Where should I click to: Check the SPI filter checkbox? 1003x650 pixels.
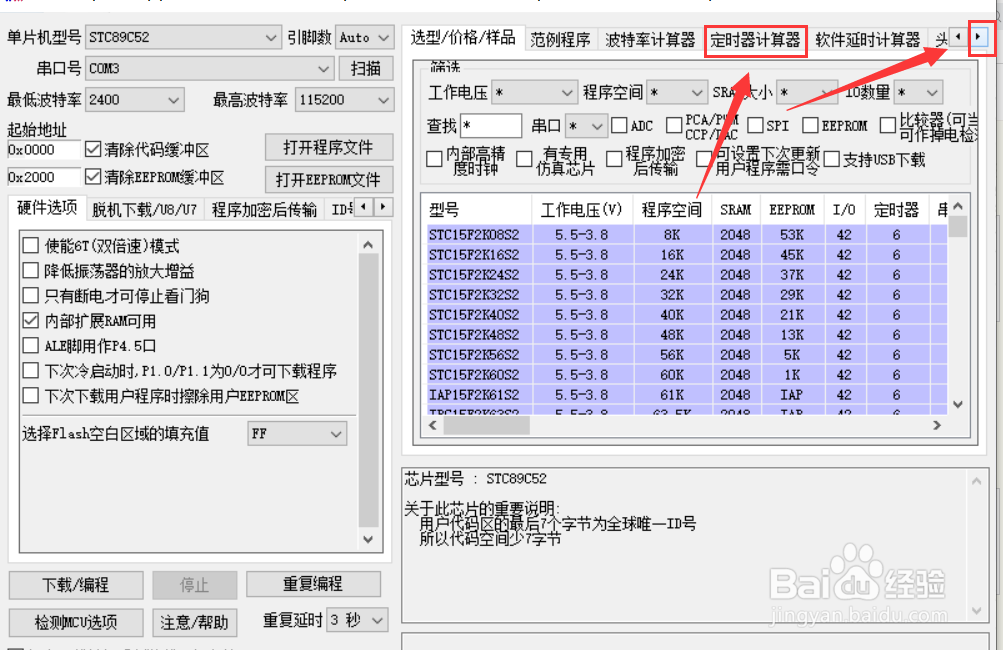[x=755, y=125]
